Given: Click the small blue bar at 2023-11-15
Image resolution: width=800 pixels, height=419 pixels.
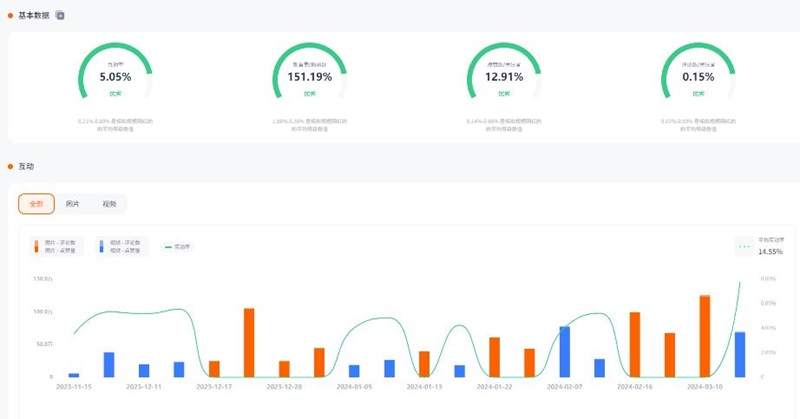Looking at the screenshot, I should click(74, 374).
